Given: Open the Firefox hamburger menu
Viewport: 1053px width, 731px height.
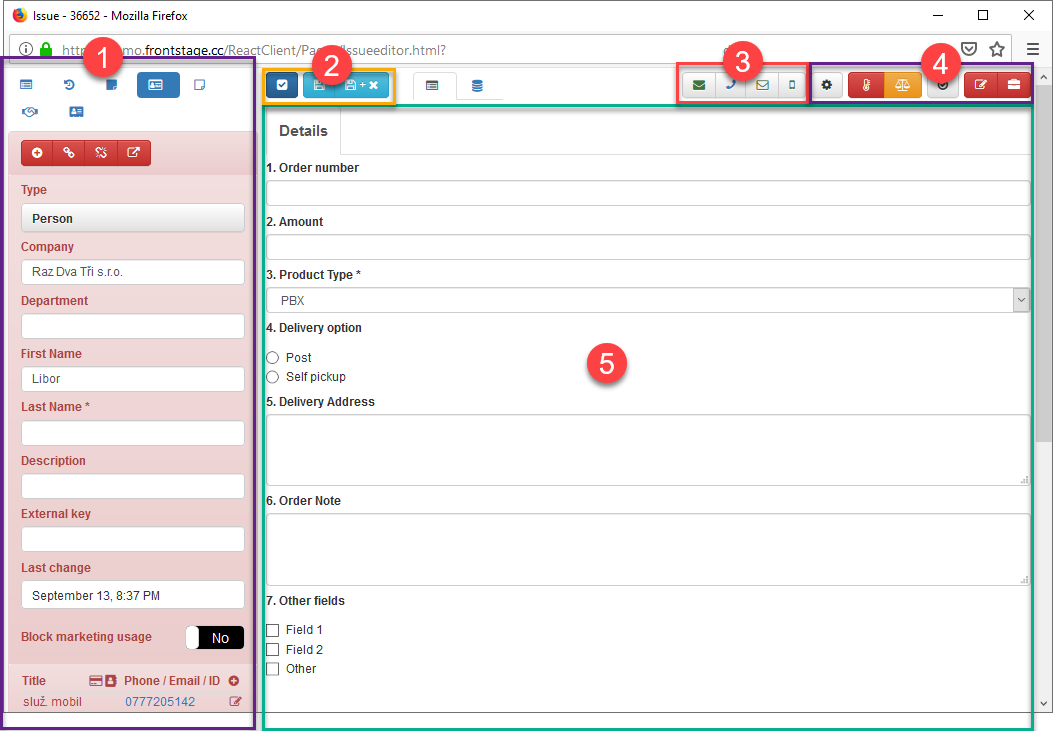Looking at the screenshot, I should point(1033,49).
